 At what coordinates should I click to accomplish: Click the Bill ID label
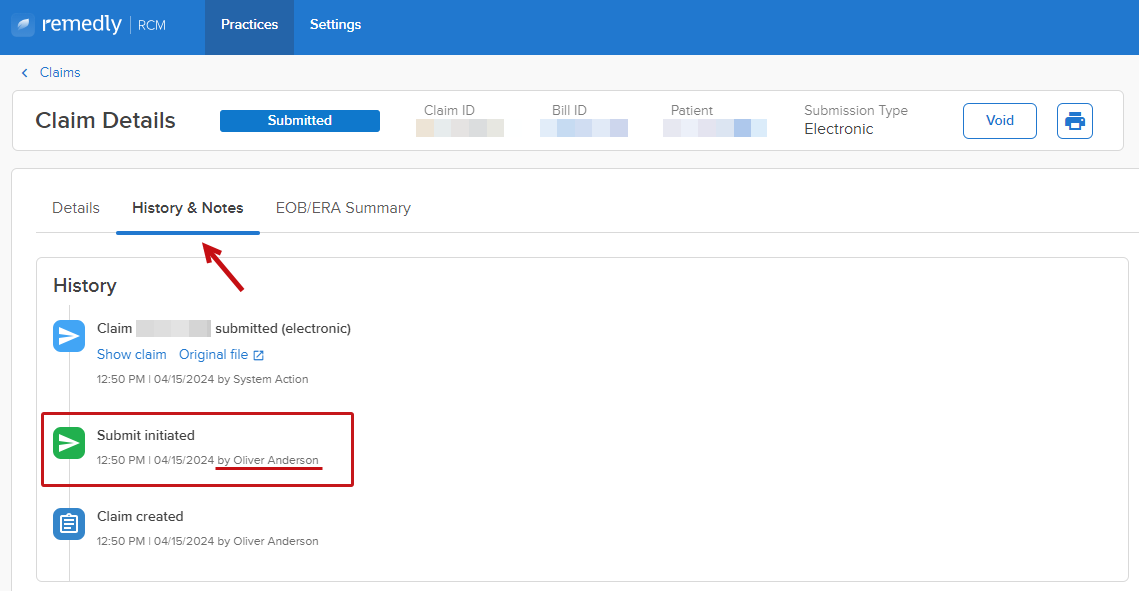569,110
